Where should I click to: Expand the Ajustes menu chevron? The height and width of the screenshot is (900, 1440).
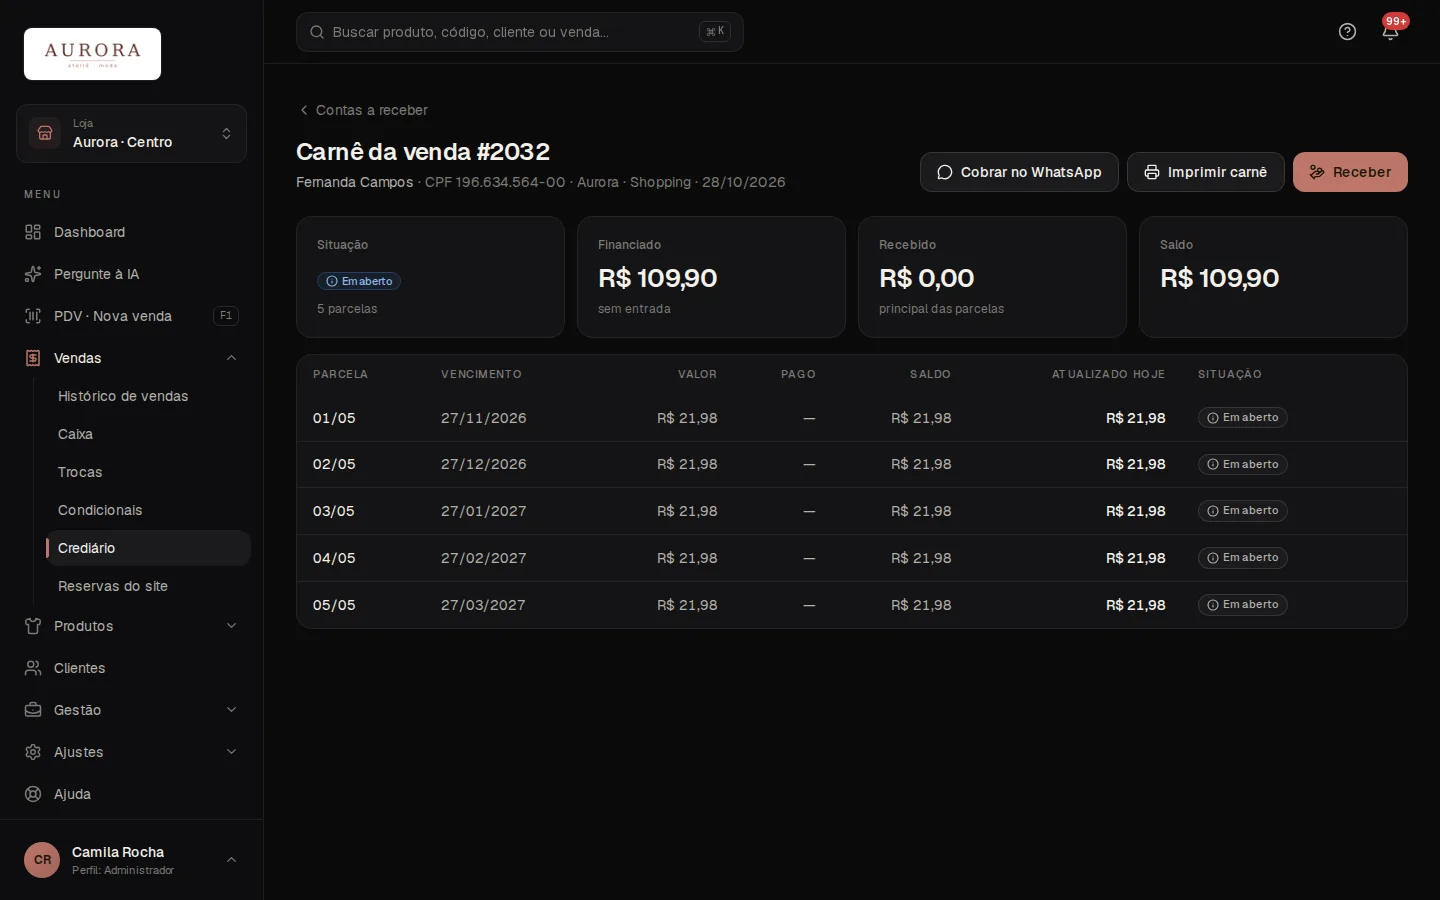[231, 752]
